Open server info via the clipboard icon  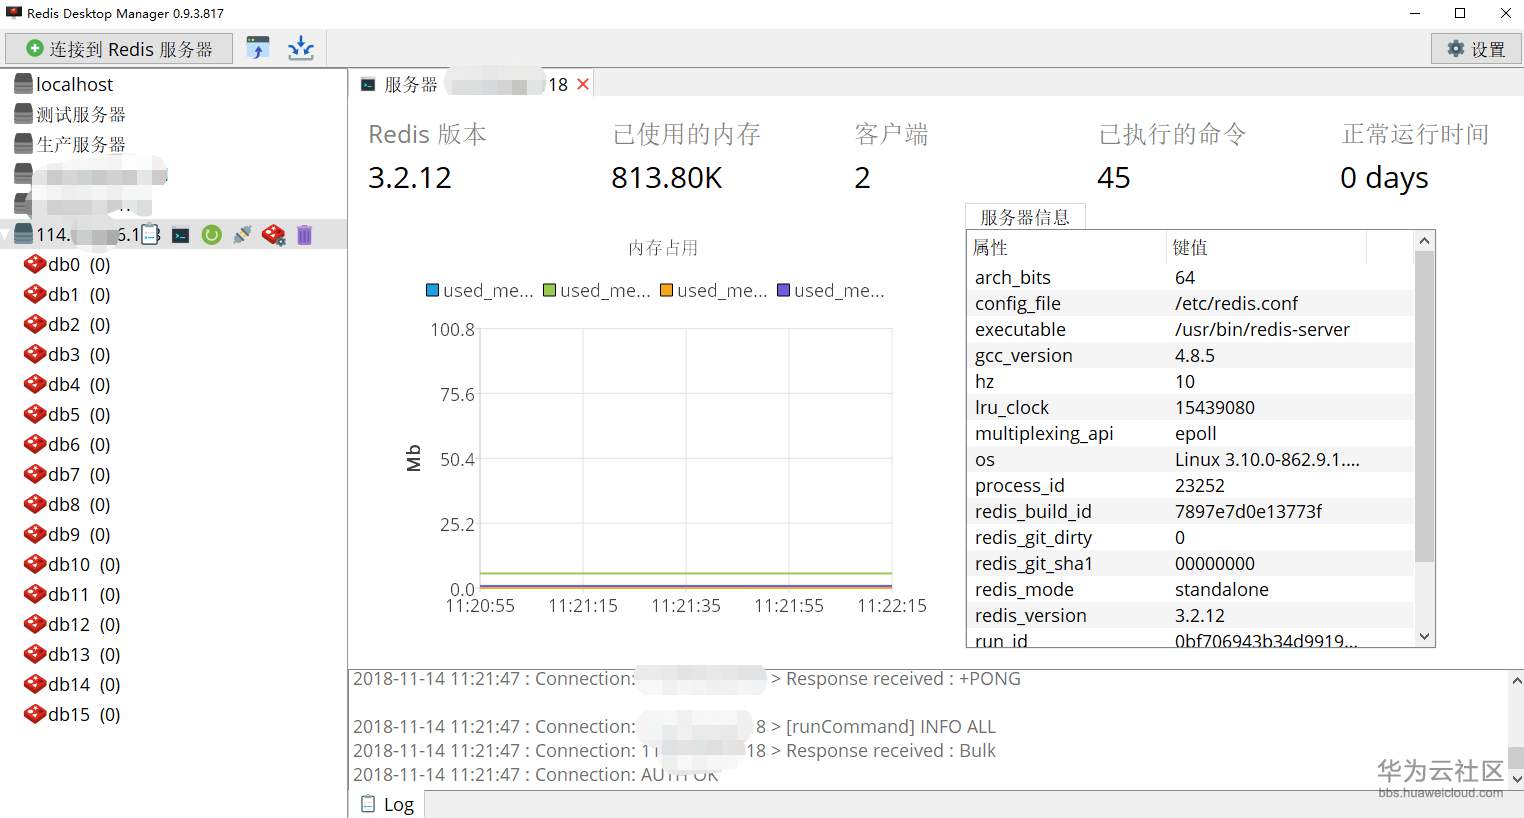[150, 235]
